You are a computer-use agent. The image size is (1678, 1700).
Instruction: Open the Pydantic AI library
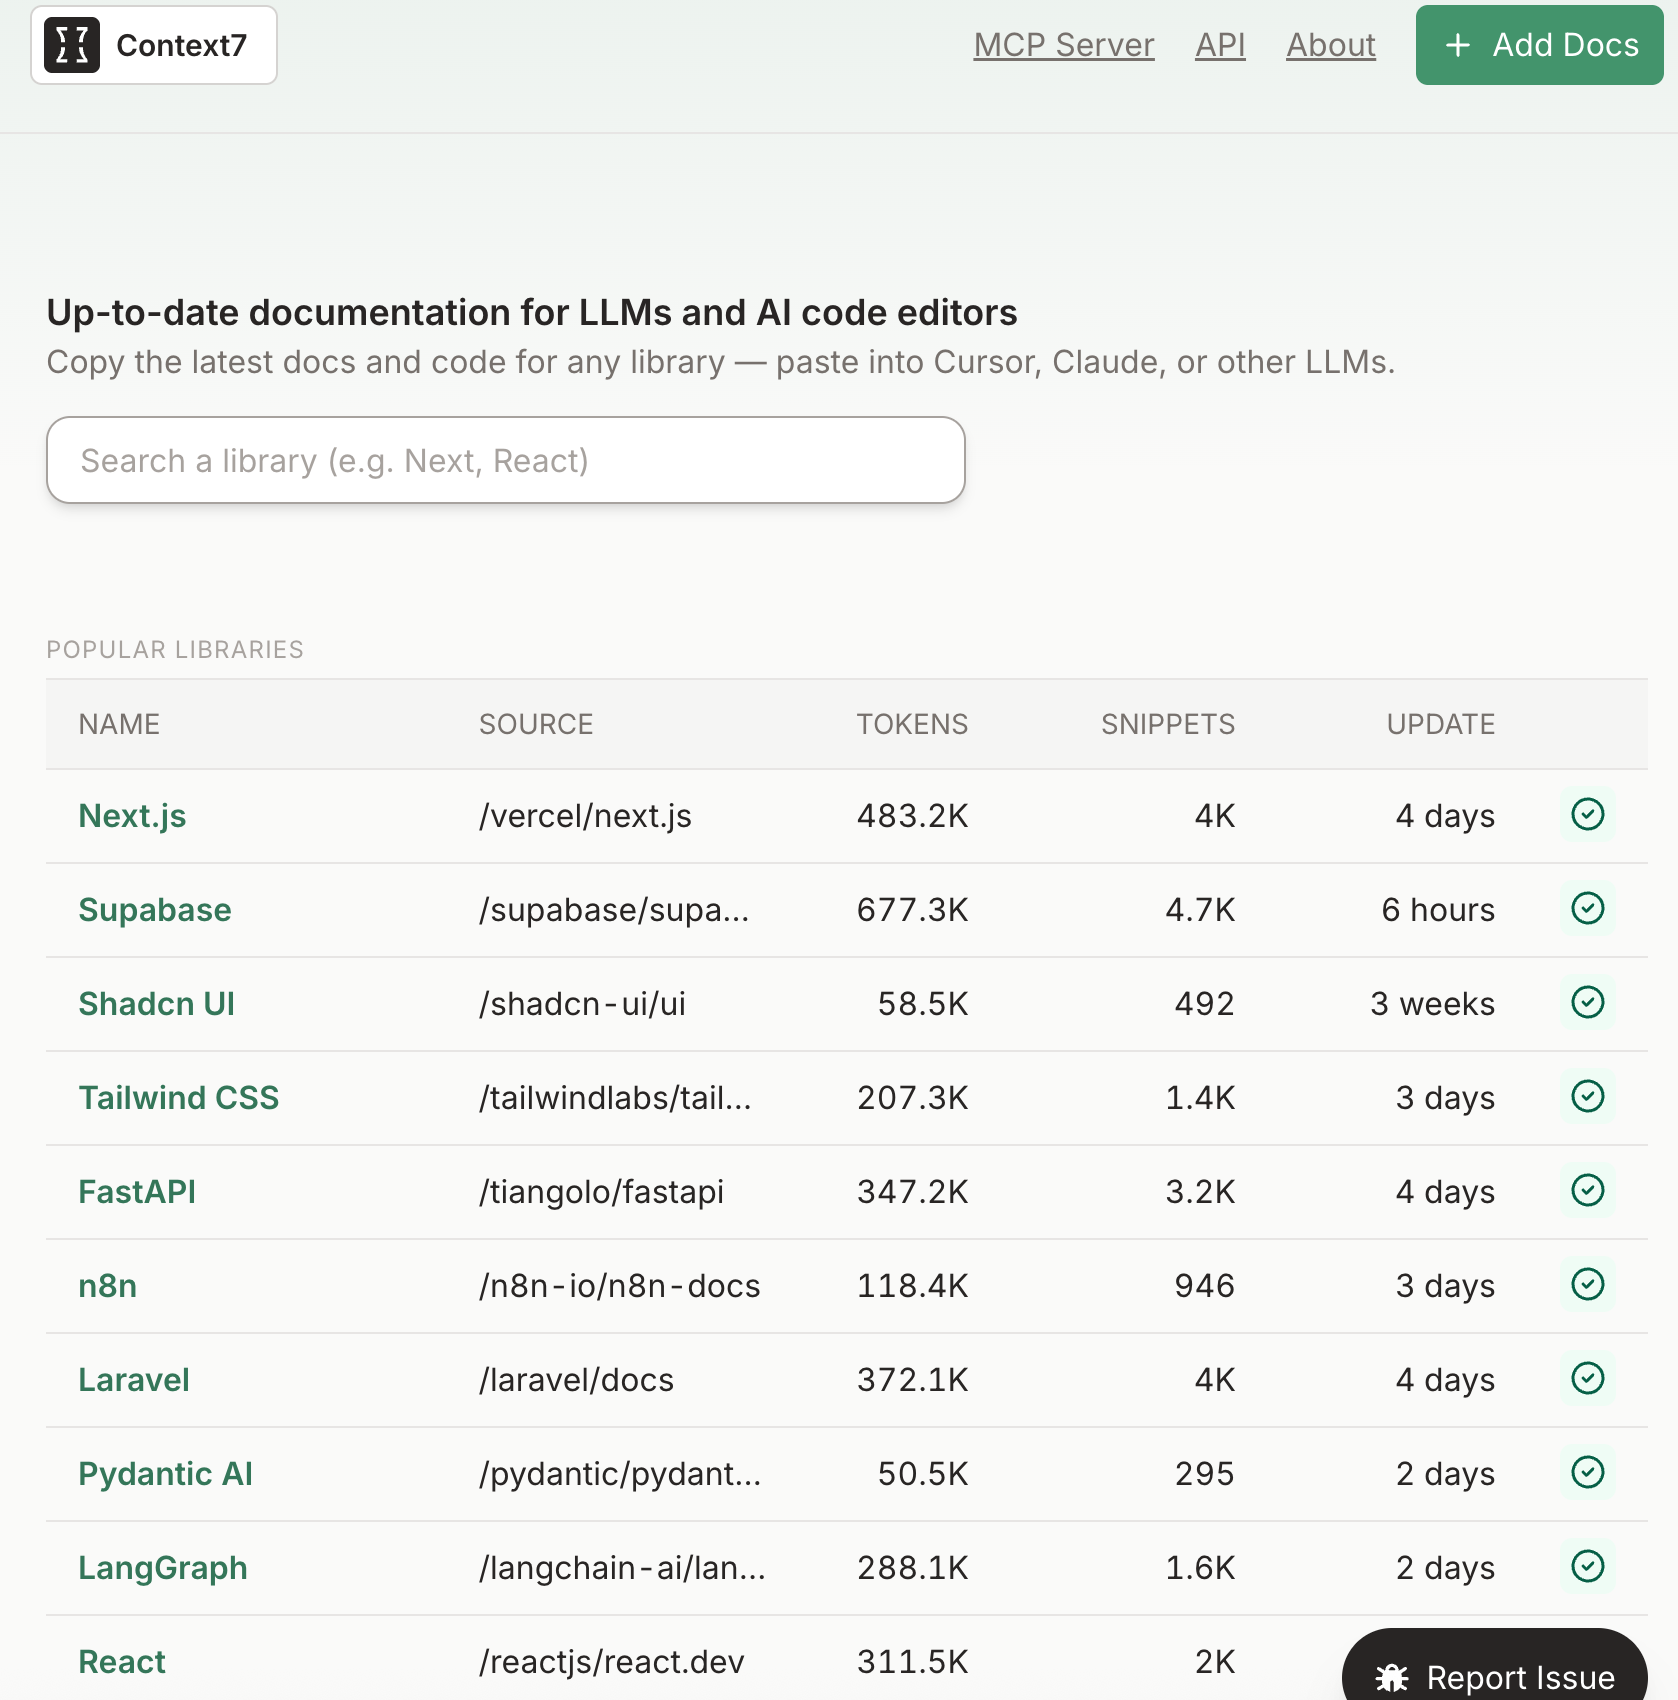click(x=166, y=1474)
